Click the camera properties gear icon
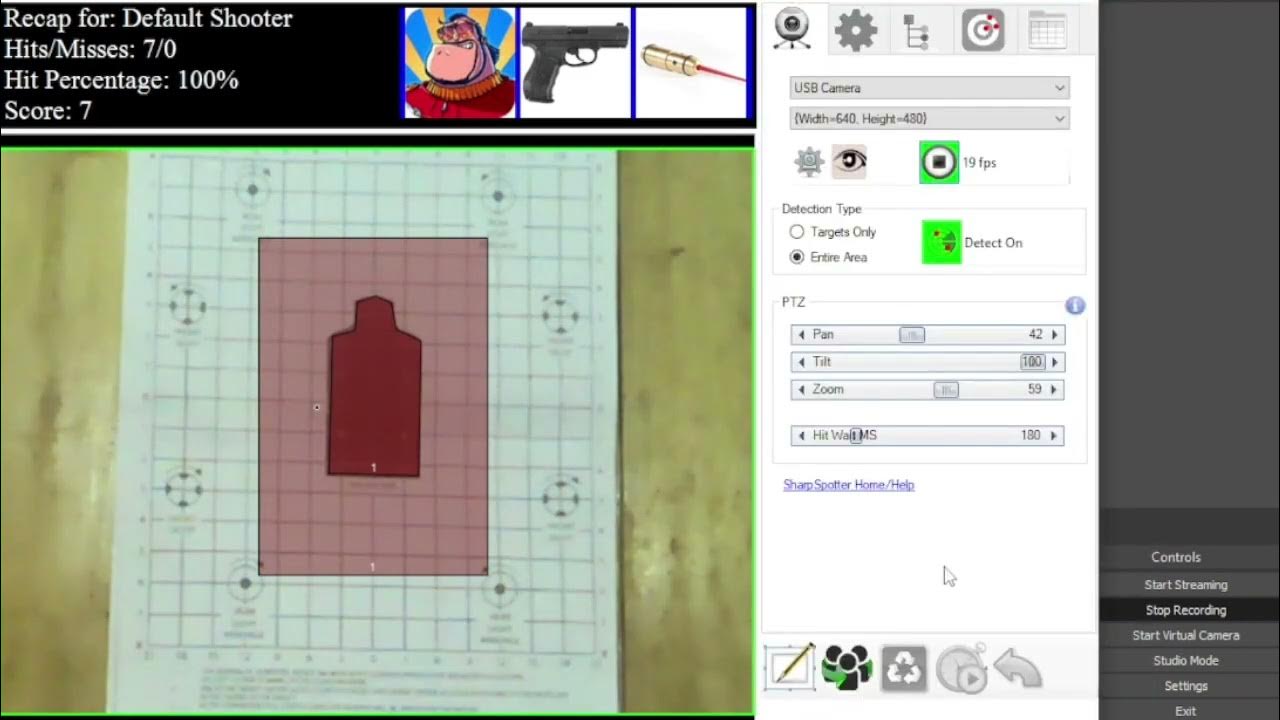The width and height of the screenshot is (1280, 720). [x=809, y=162]
